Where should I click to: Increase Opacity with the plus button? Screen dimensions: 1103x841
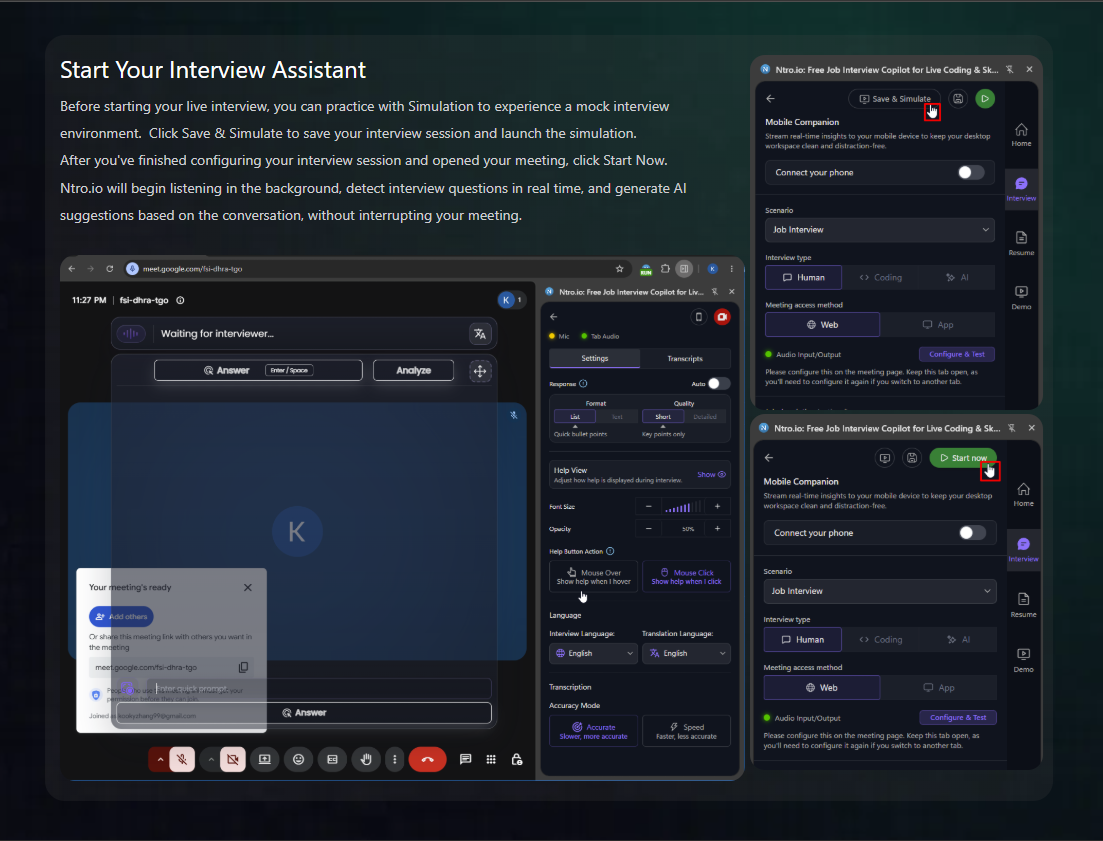click(718, 529)
